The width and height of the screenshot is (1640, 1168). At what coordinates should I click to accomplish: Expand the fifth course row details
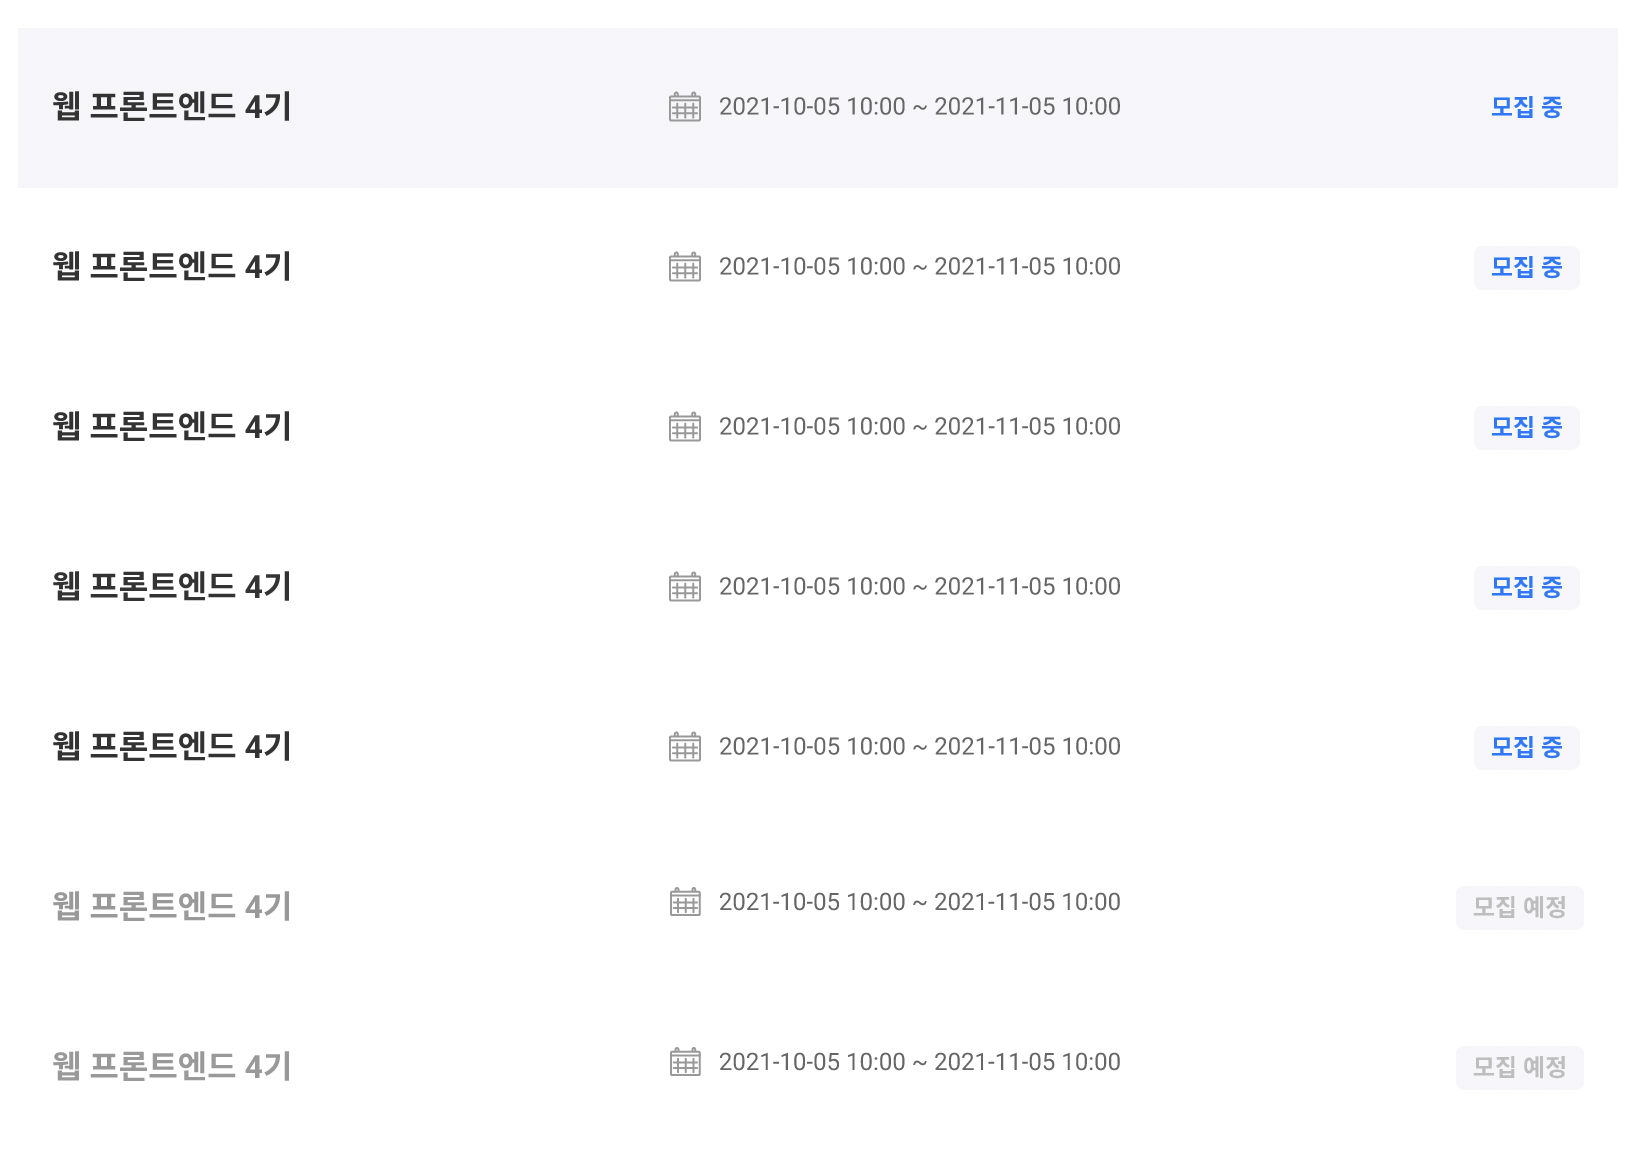click(x=171, y=747)
